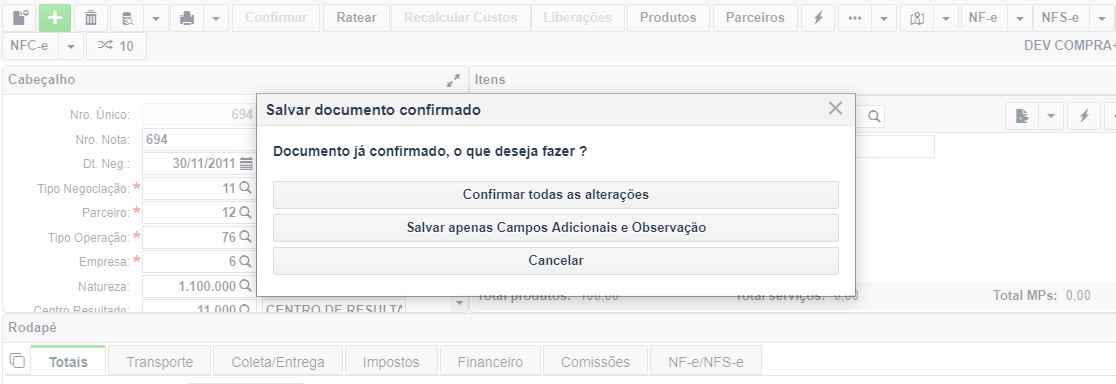Click Cancelar in the dialog

coord(556,261)
